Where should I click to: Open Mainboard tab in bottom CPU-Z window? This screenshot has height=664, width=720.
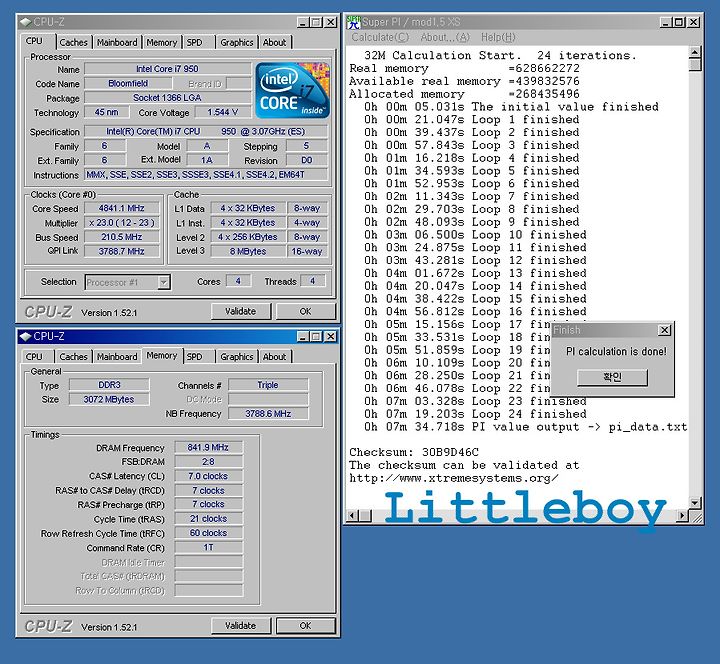click(x=117, y=357)
